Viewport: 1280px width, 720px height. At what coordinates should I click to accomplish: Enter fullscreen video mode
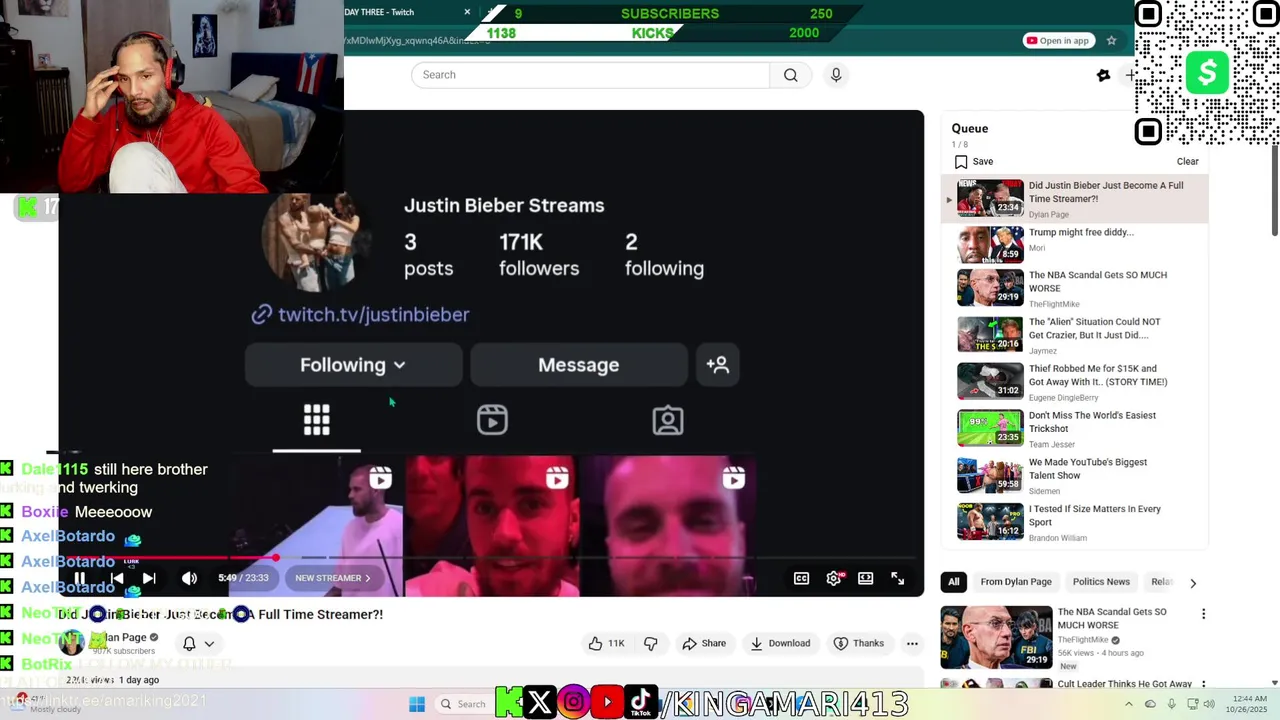898,578
